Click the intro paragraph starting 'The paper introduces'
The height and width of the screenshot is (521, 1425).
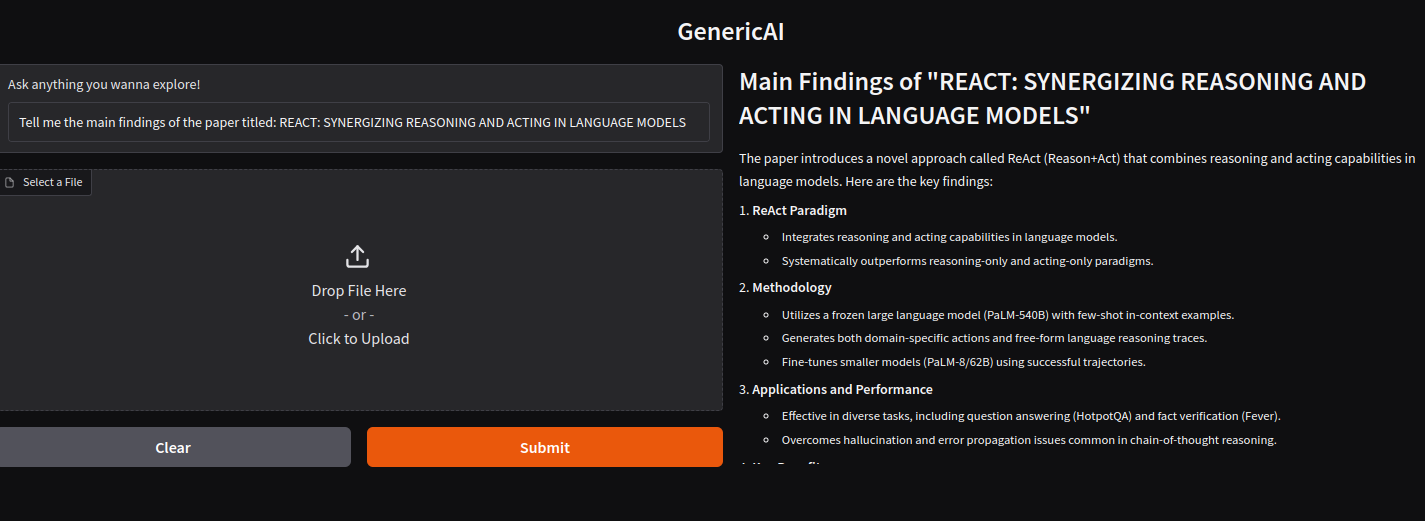[x=1077, y=170]
